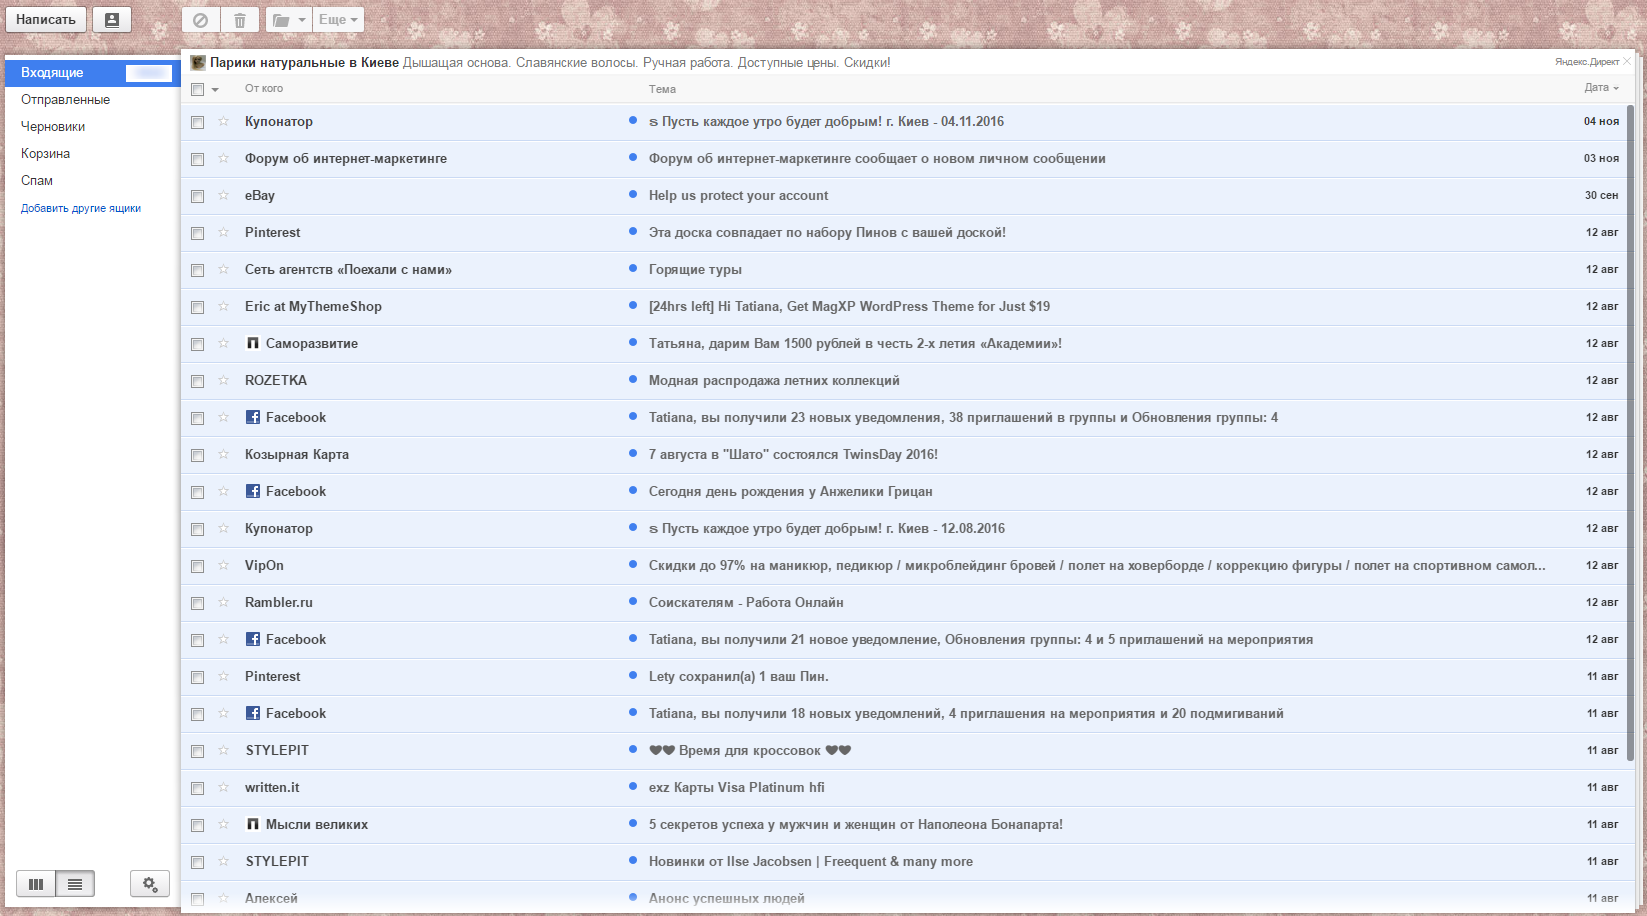
Task: Open the Соискателям - Работа Онлайн message
Action: pyautogui.click(x=746, y=602)
